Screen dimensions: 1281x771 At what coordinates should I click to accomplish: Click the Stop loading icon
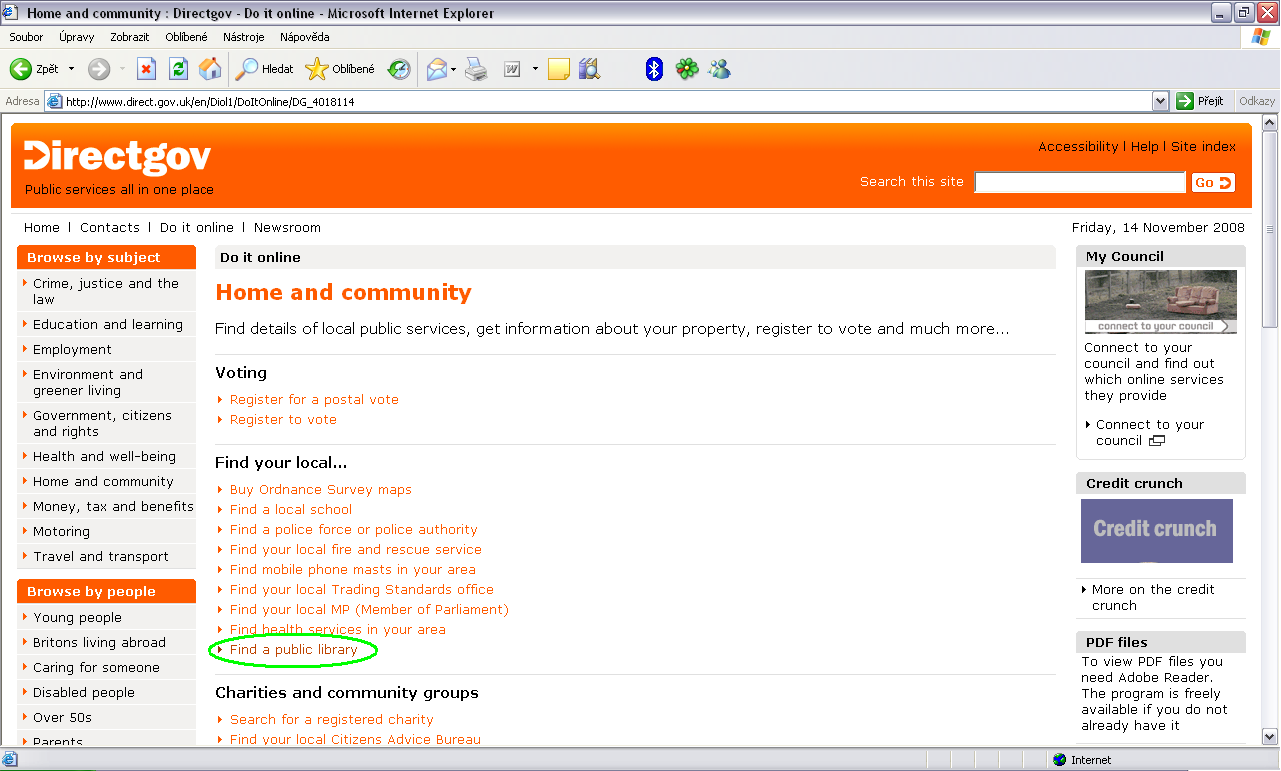coord(146,69)
